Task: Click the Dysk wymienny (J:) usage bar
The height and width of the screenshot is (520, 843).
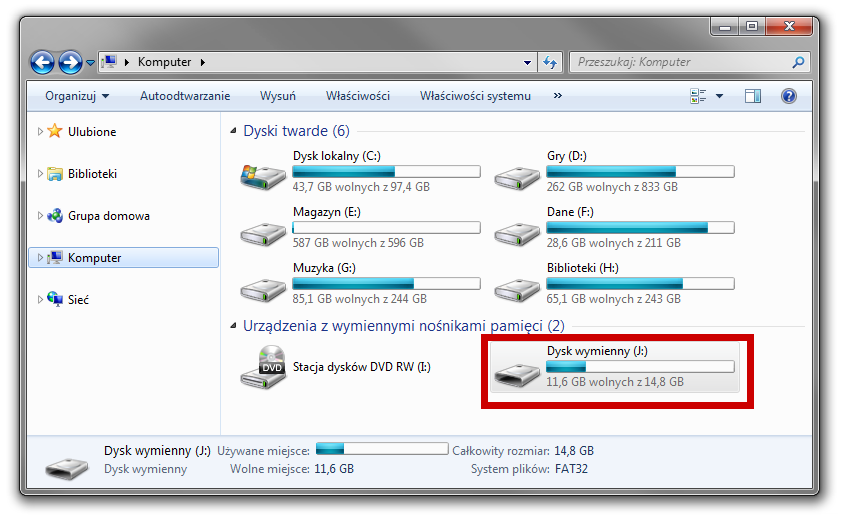Action: [x=640, y=367]
